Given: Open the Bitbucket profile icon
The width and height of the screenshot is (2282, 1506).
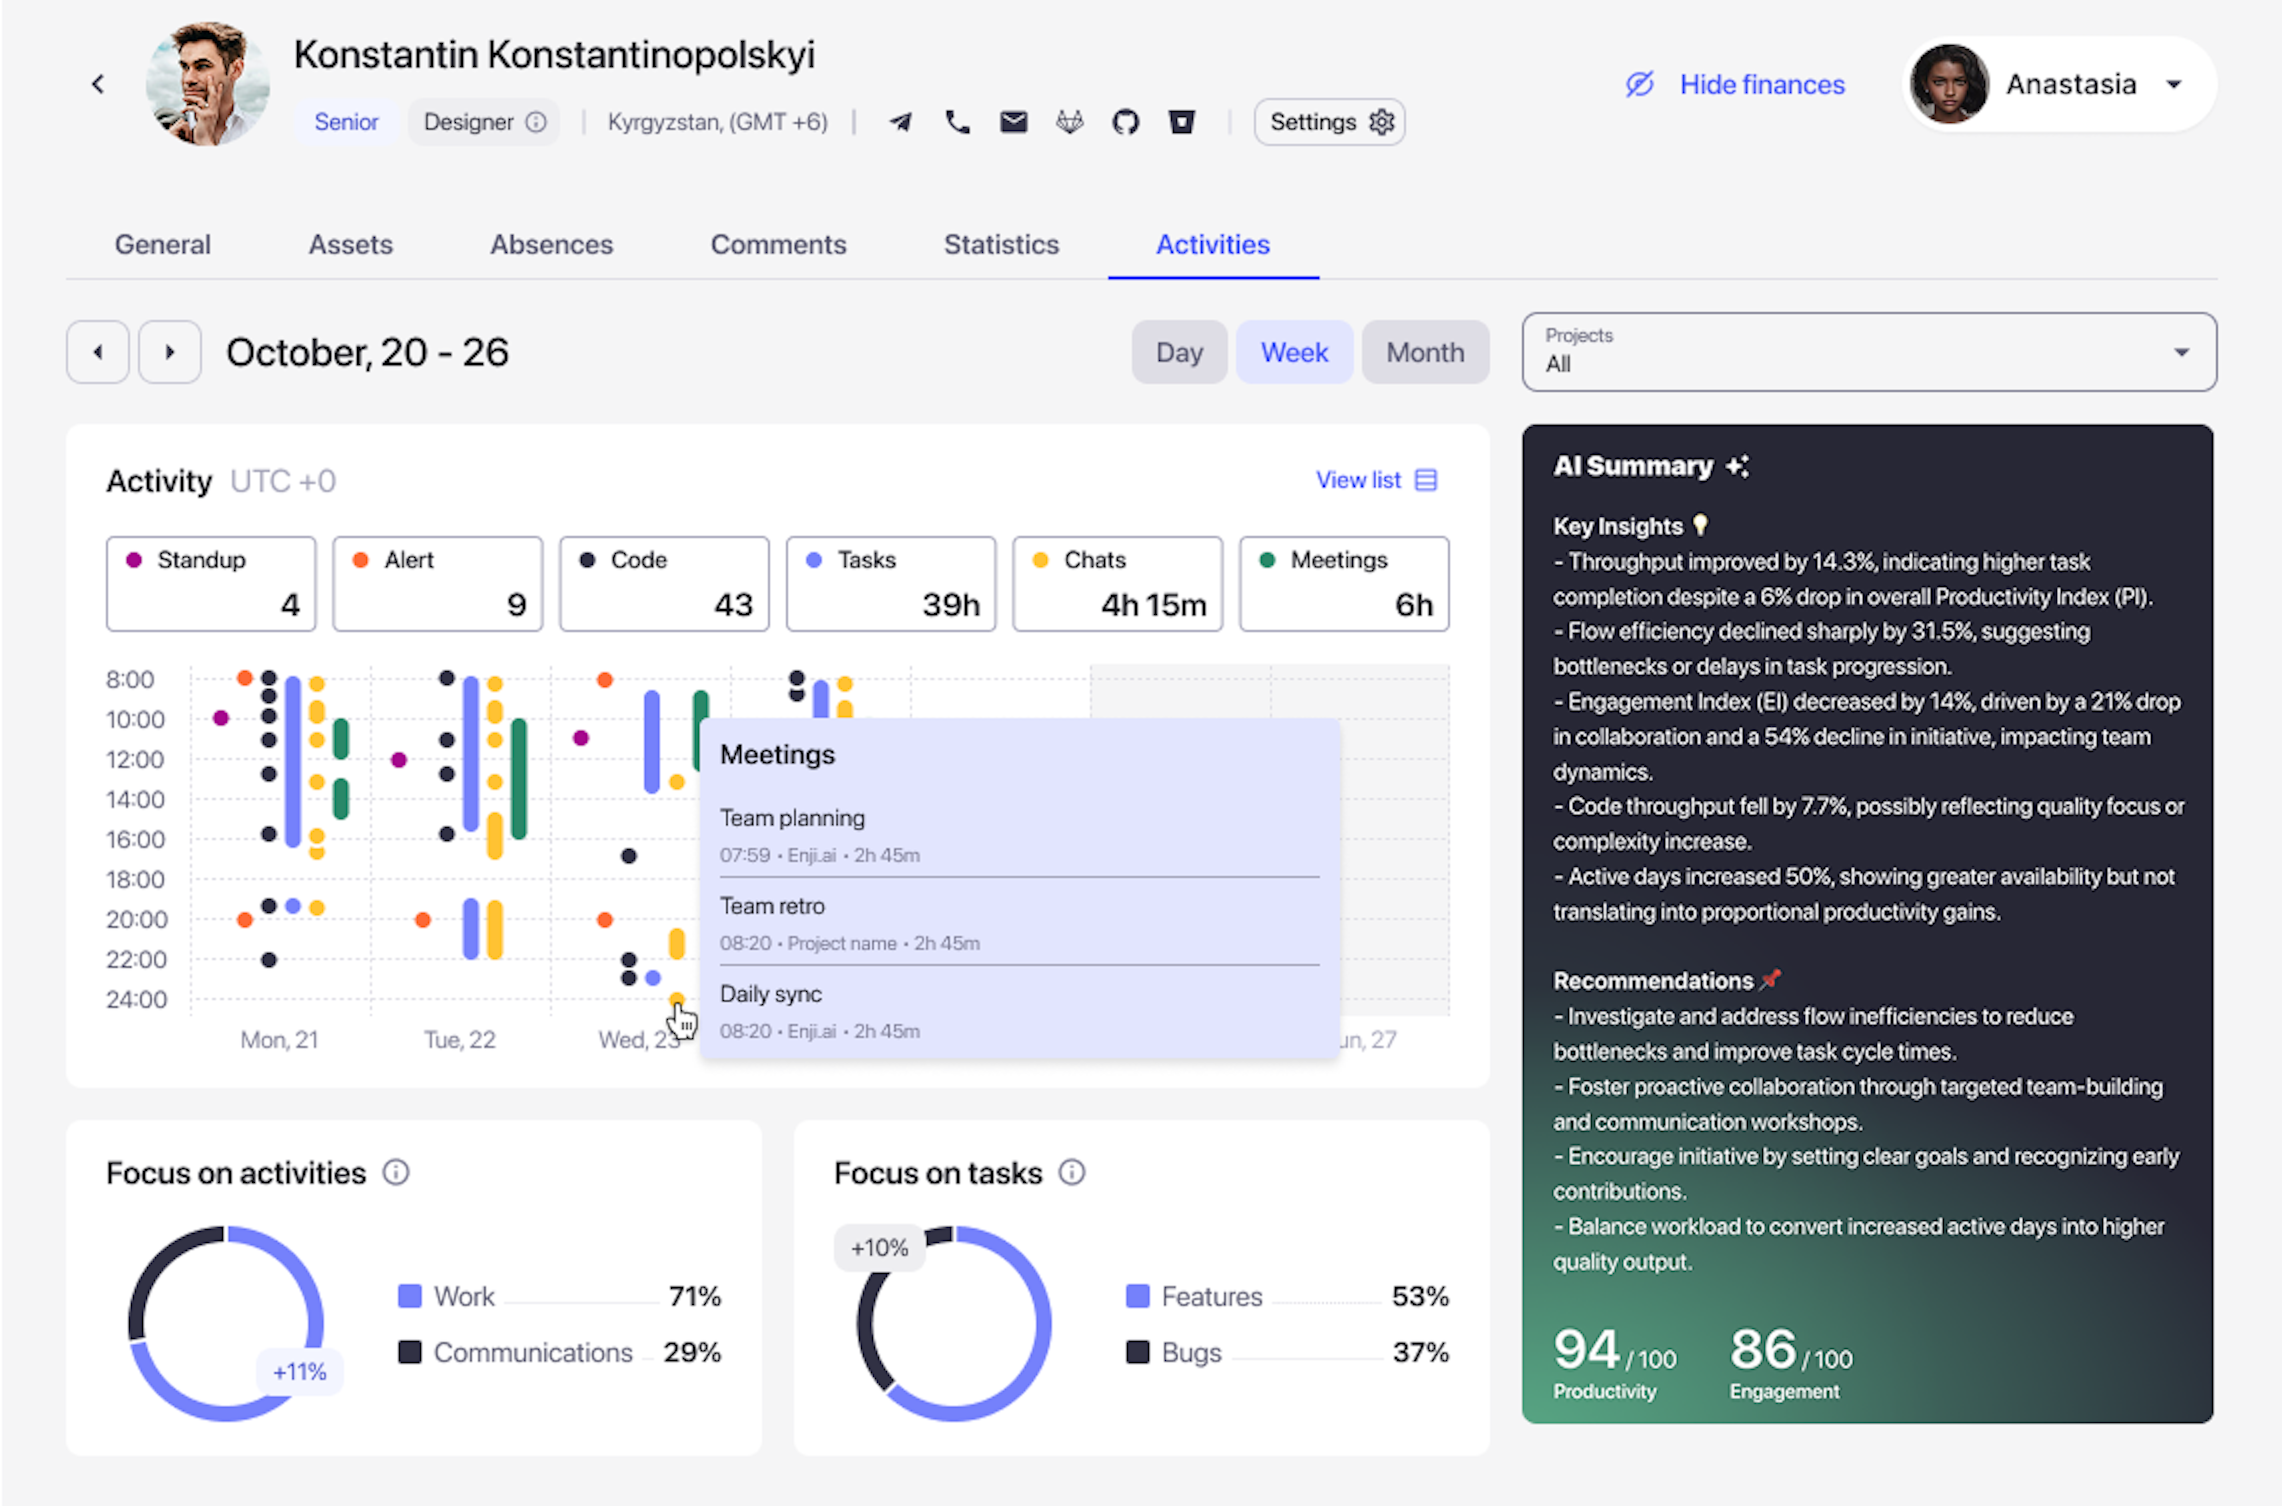Looking at the screenshot, I should 1181,122.
